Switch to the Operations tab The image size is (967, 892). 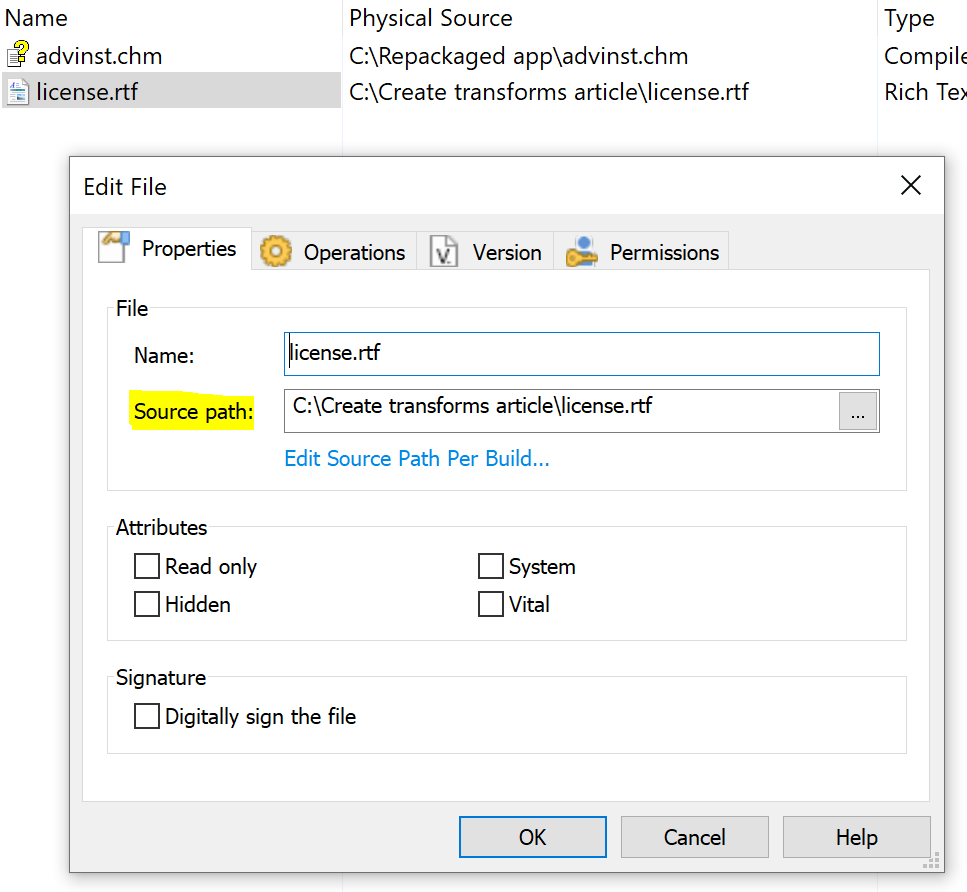coord(334,252)
